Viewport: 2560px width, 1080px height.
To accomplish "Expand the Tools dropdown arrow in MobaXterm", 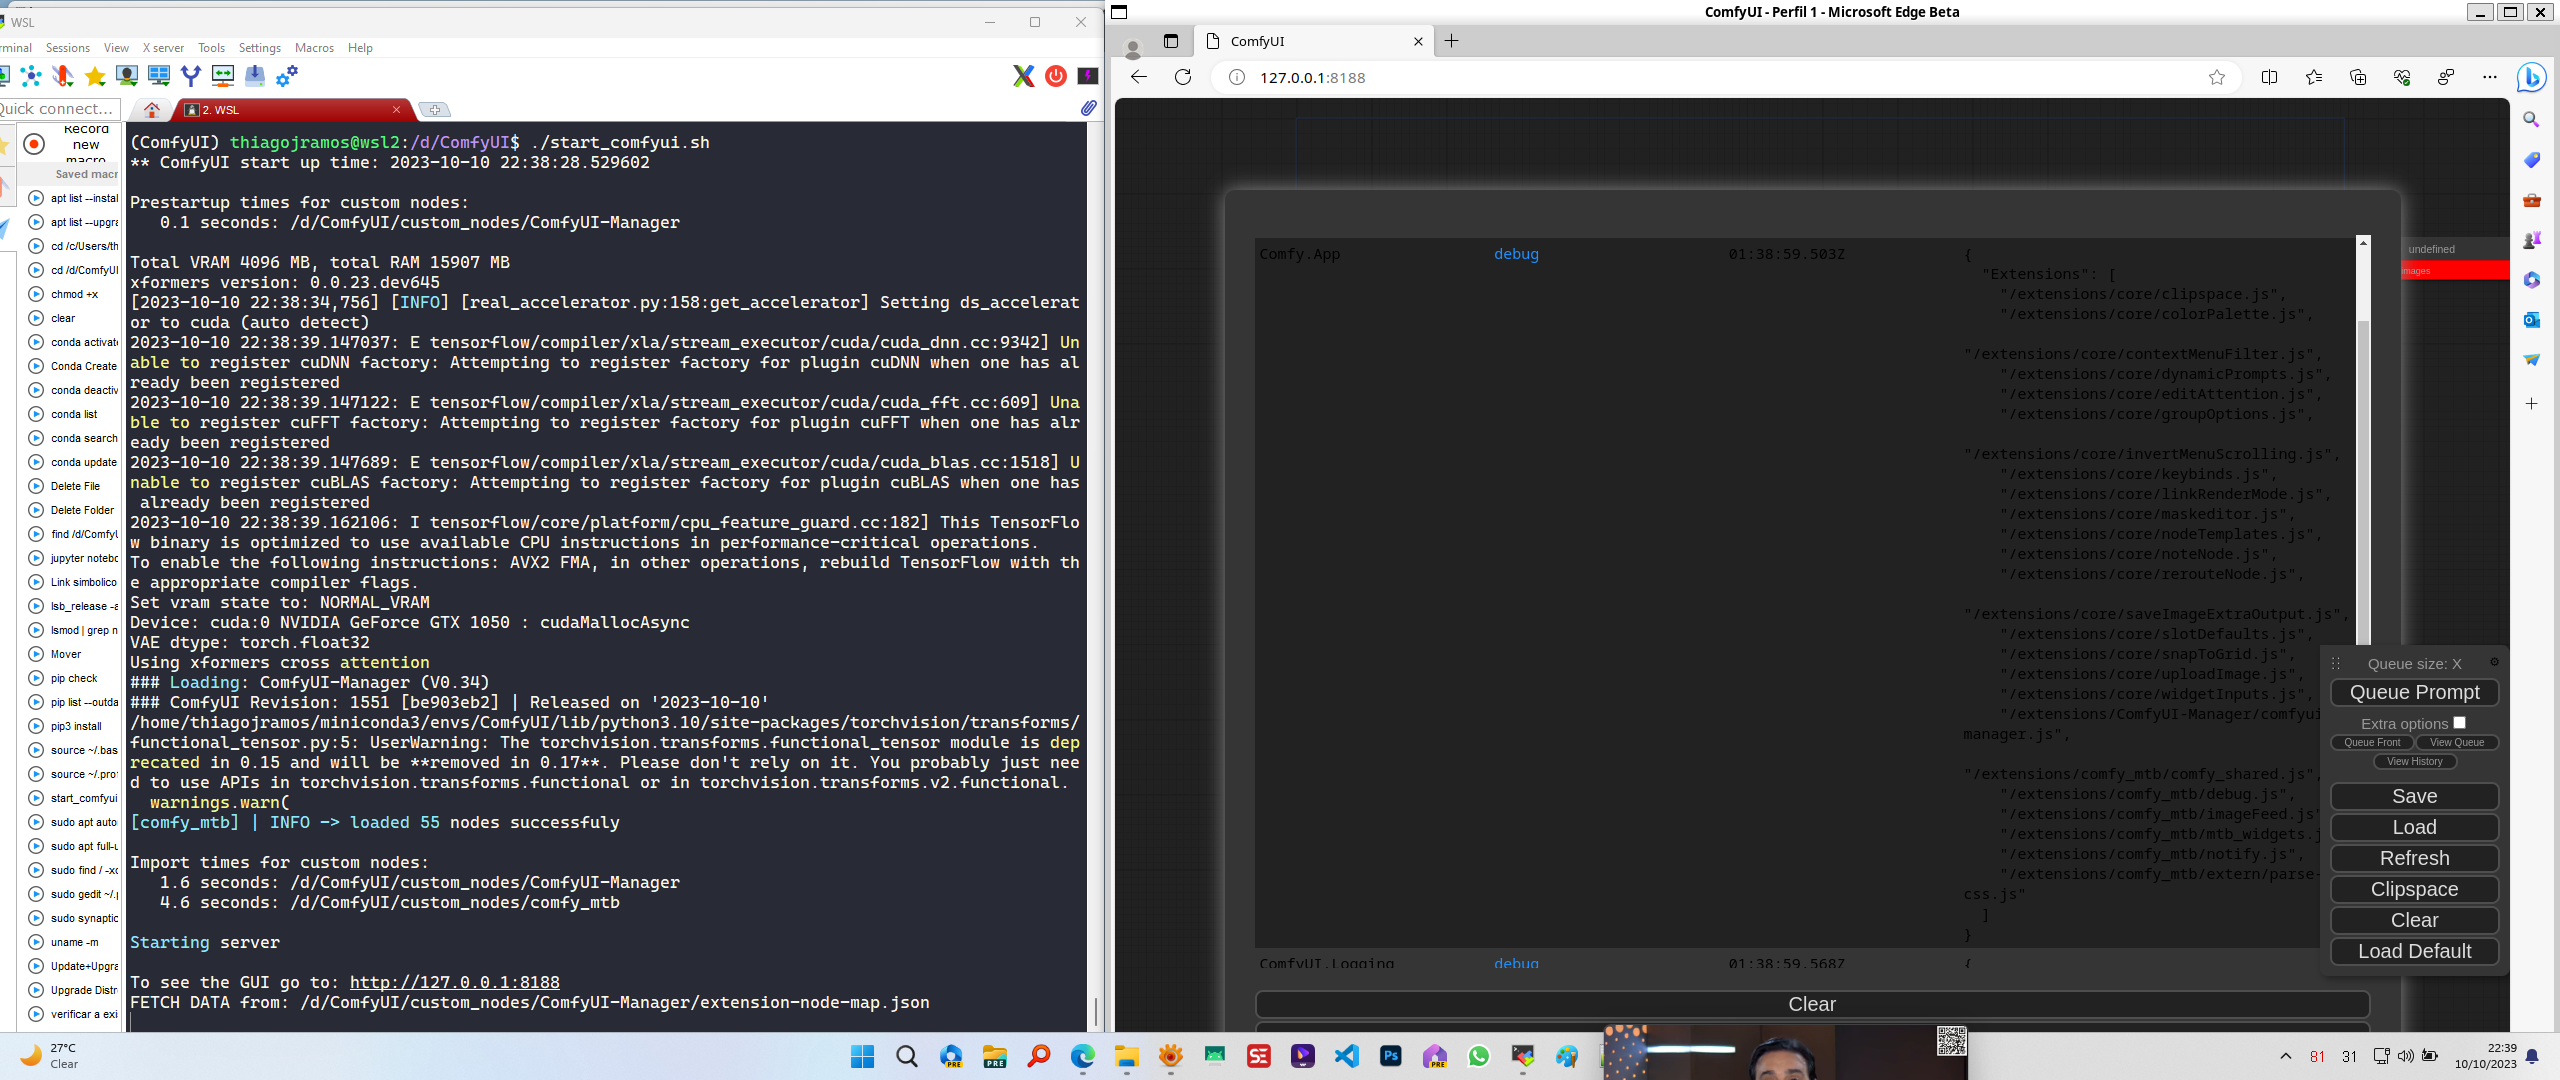I will (70, 86).
